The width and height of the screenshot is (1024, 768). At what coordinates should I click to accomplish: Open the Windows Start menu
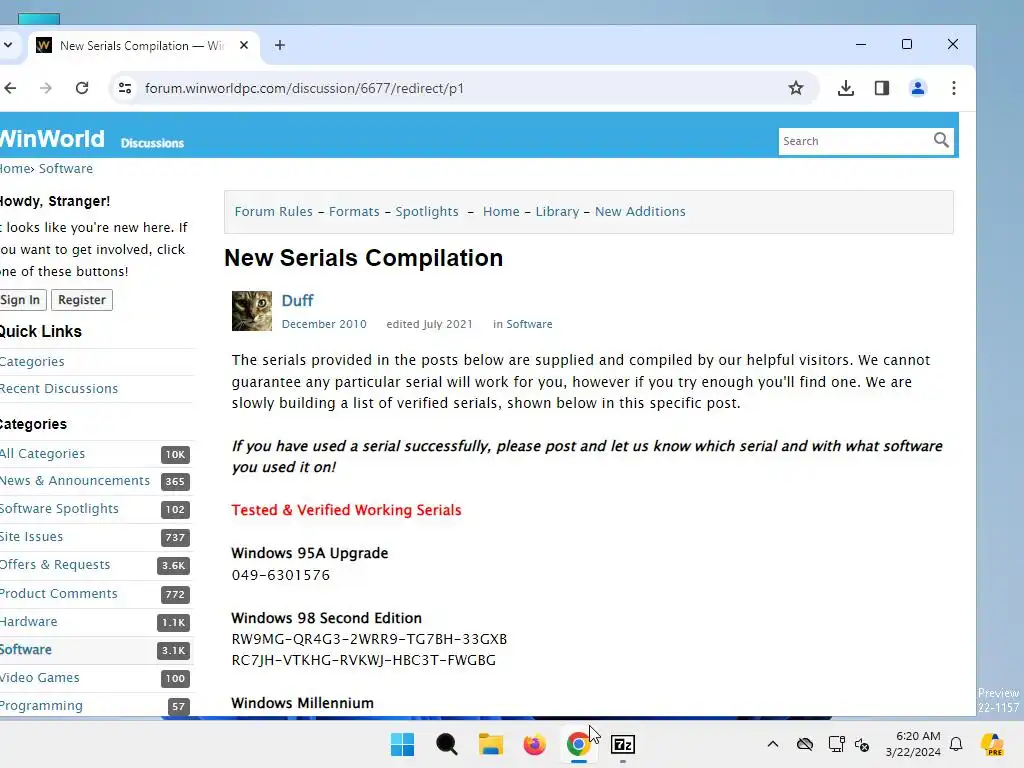[x=402, y=744]
